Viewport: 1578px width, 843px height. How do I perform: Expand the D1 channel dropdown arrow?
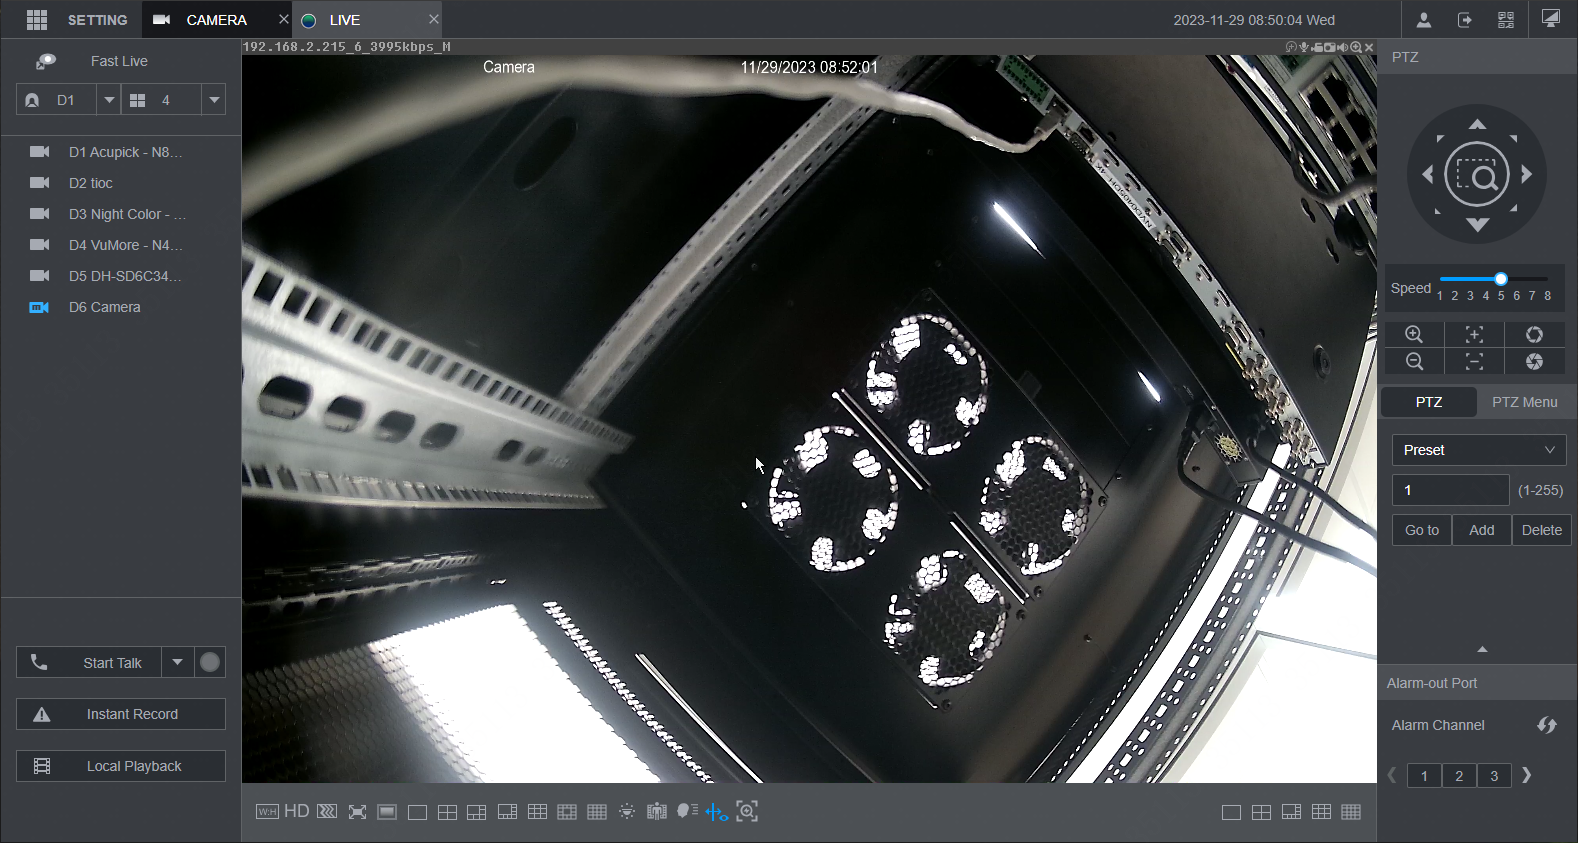click(x=109, y=100)
